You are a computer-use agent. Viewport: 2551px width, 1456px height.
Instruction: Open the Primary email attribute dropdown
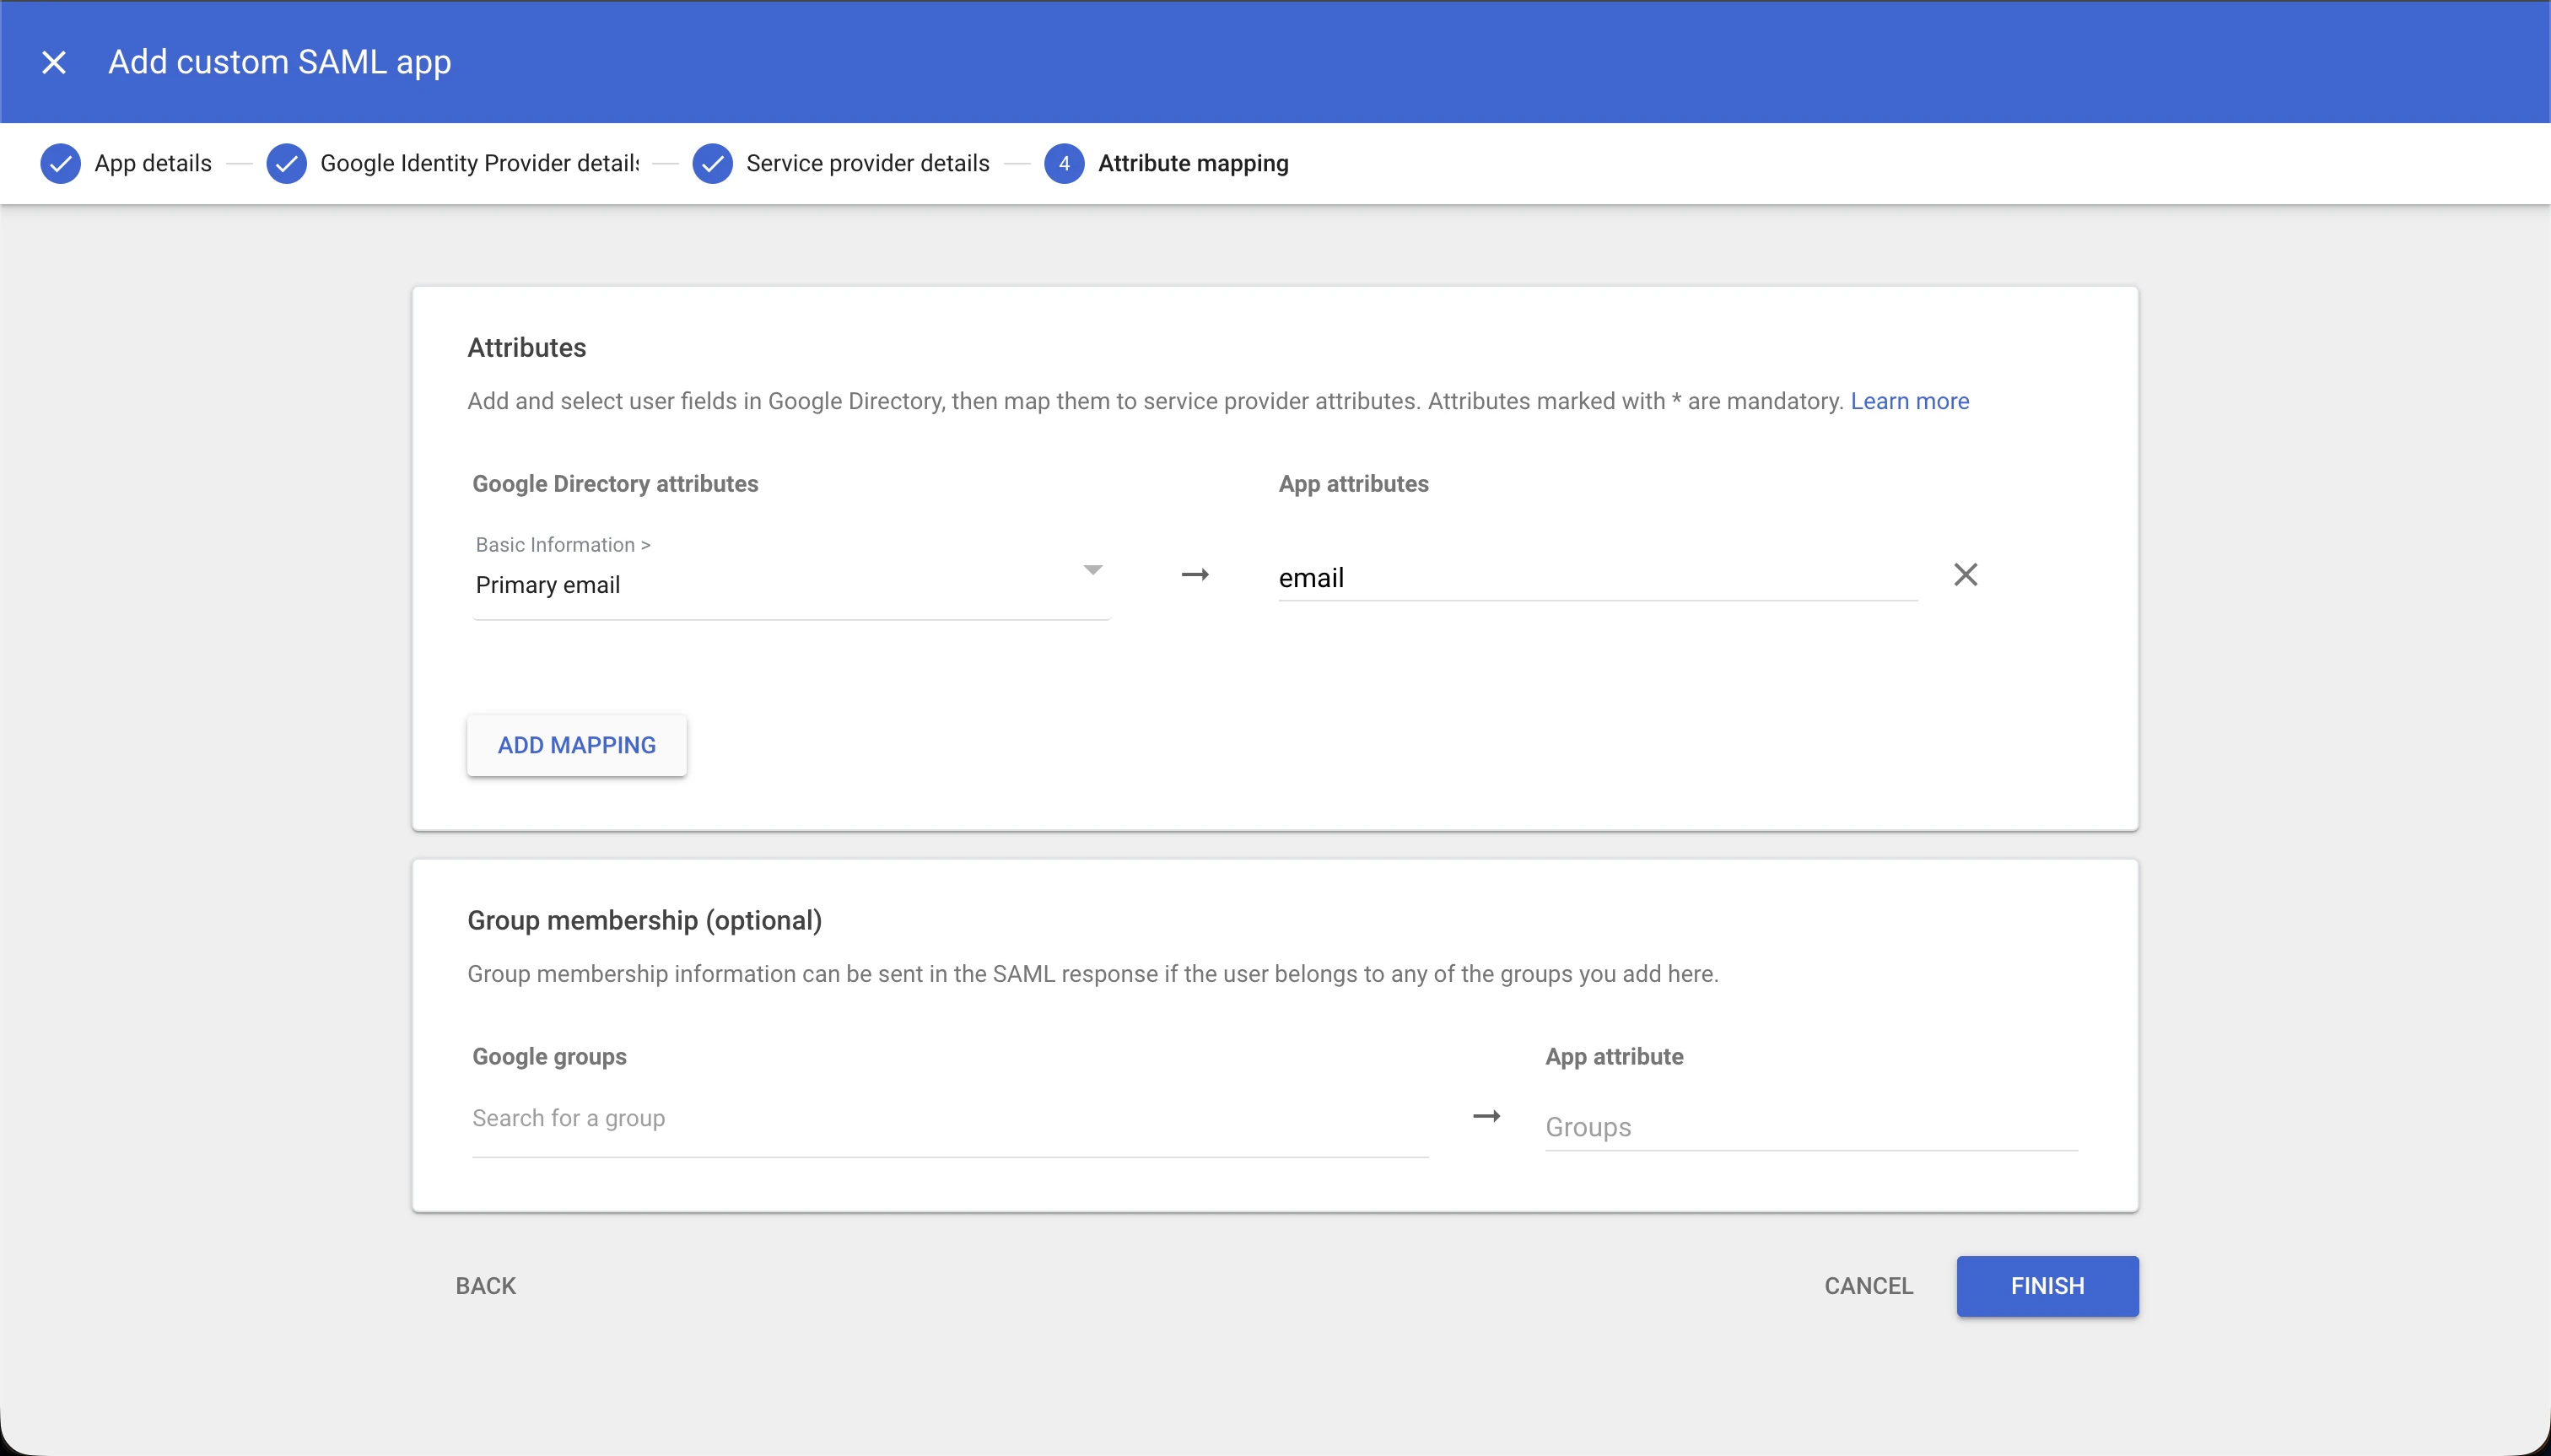tap(1092, 570)
